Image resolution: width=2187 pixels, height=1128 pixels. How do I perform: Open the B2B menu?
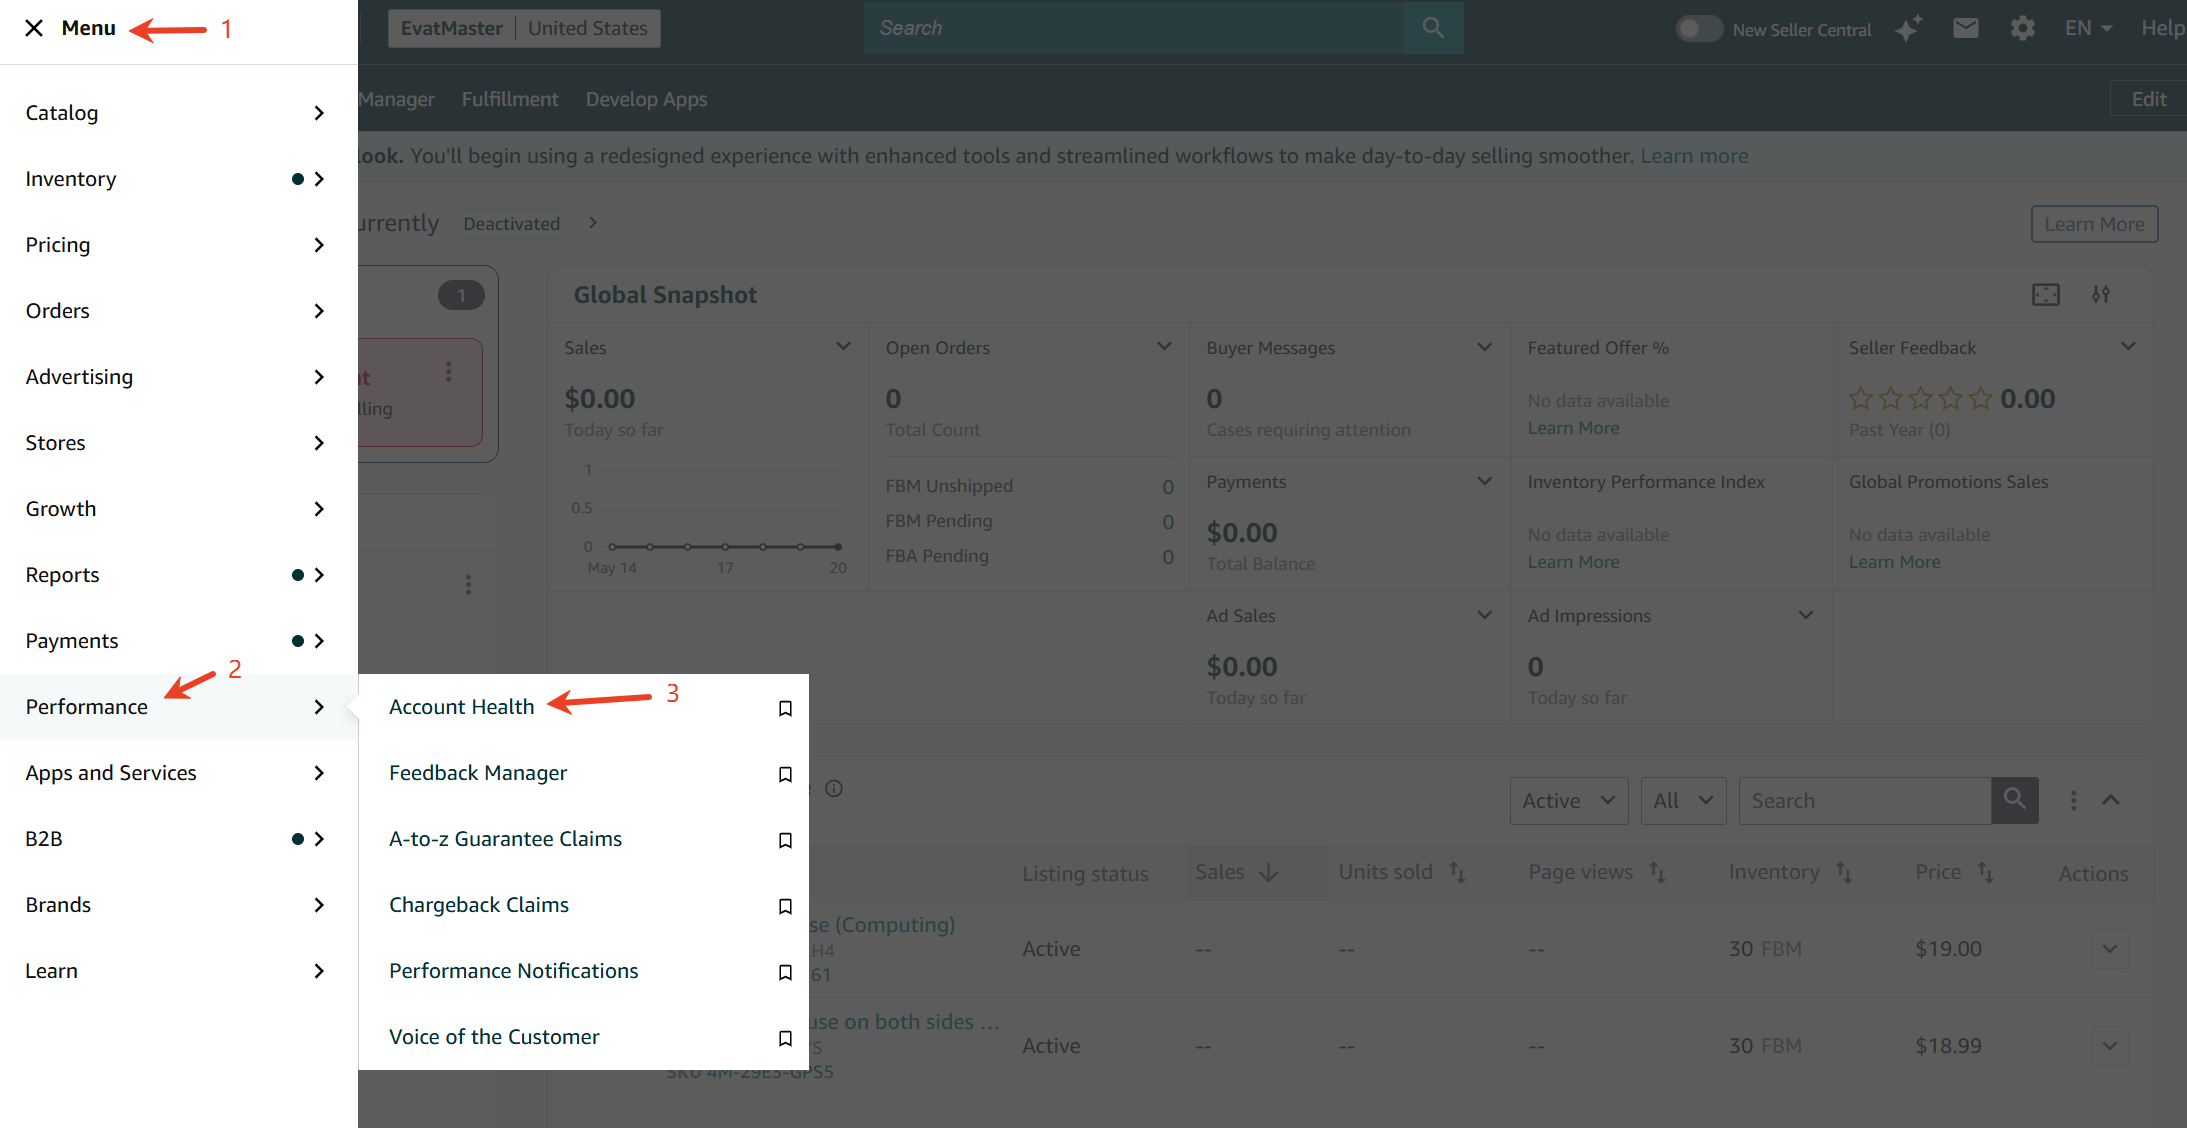coord(178,839)
